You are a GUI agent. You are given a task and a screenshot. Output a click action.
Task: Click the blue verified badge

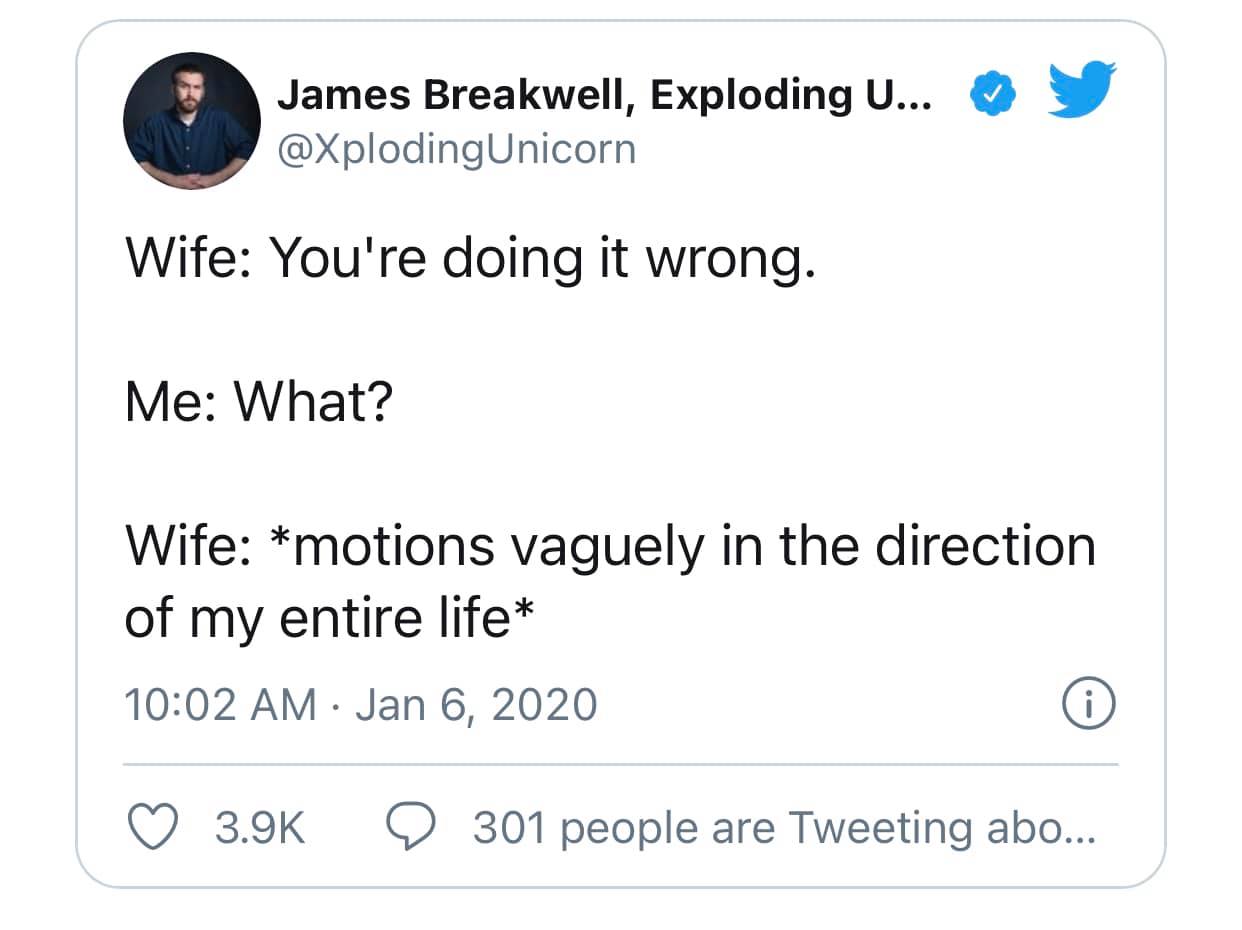click(x=992, y=97)
